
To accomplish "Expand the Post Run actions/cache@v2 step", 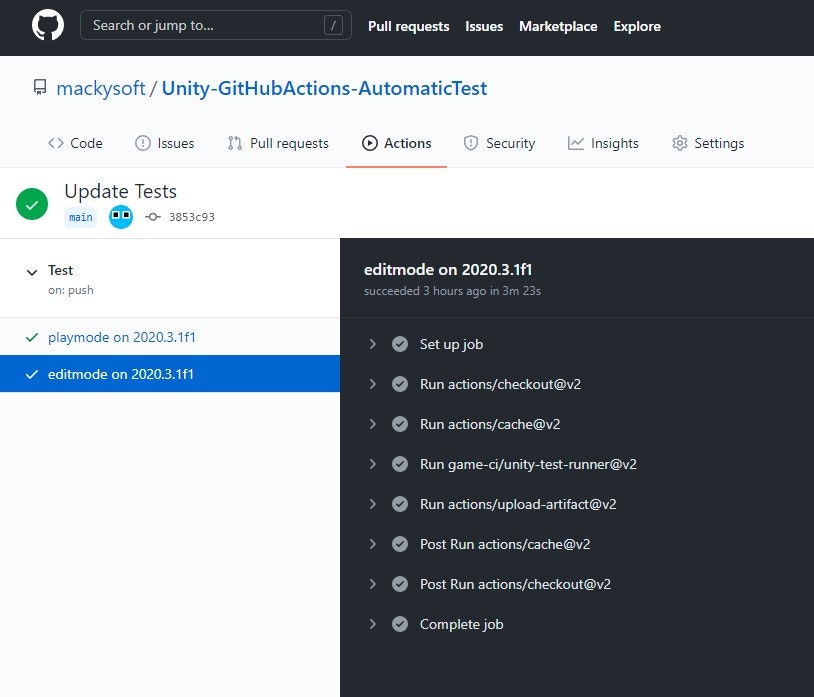I will 372,543.
